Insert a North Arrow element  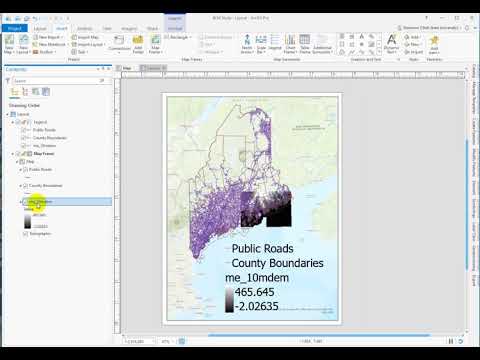pos(247,44)
